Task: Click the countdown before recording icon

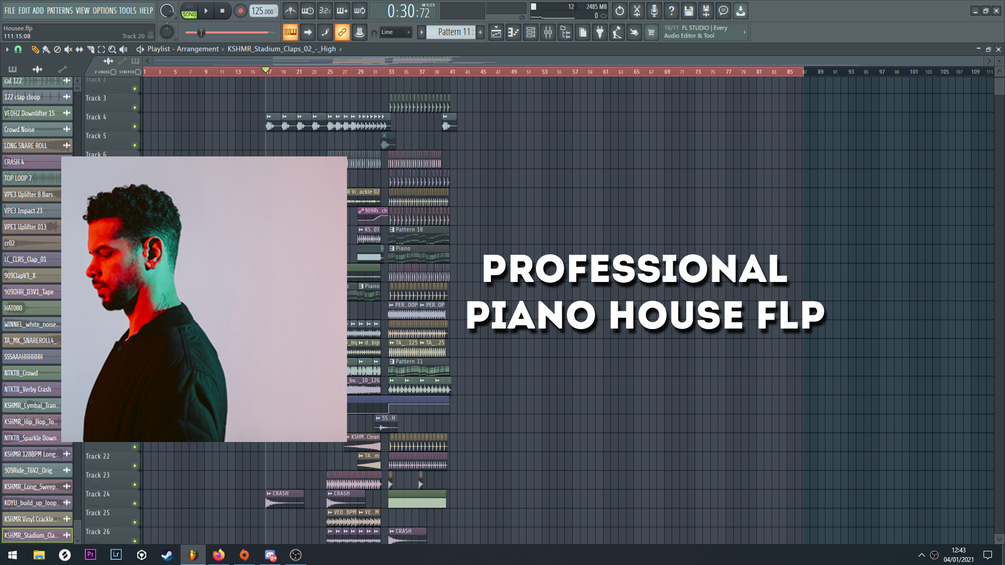Action: (x=325, y=11)
